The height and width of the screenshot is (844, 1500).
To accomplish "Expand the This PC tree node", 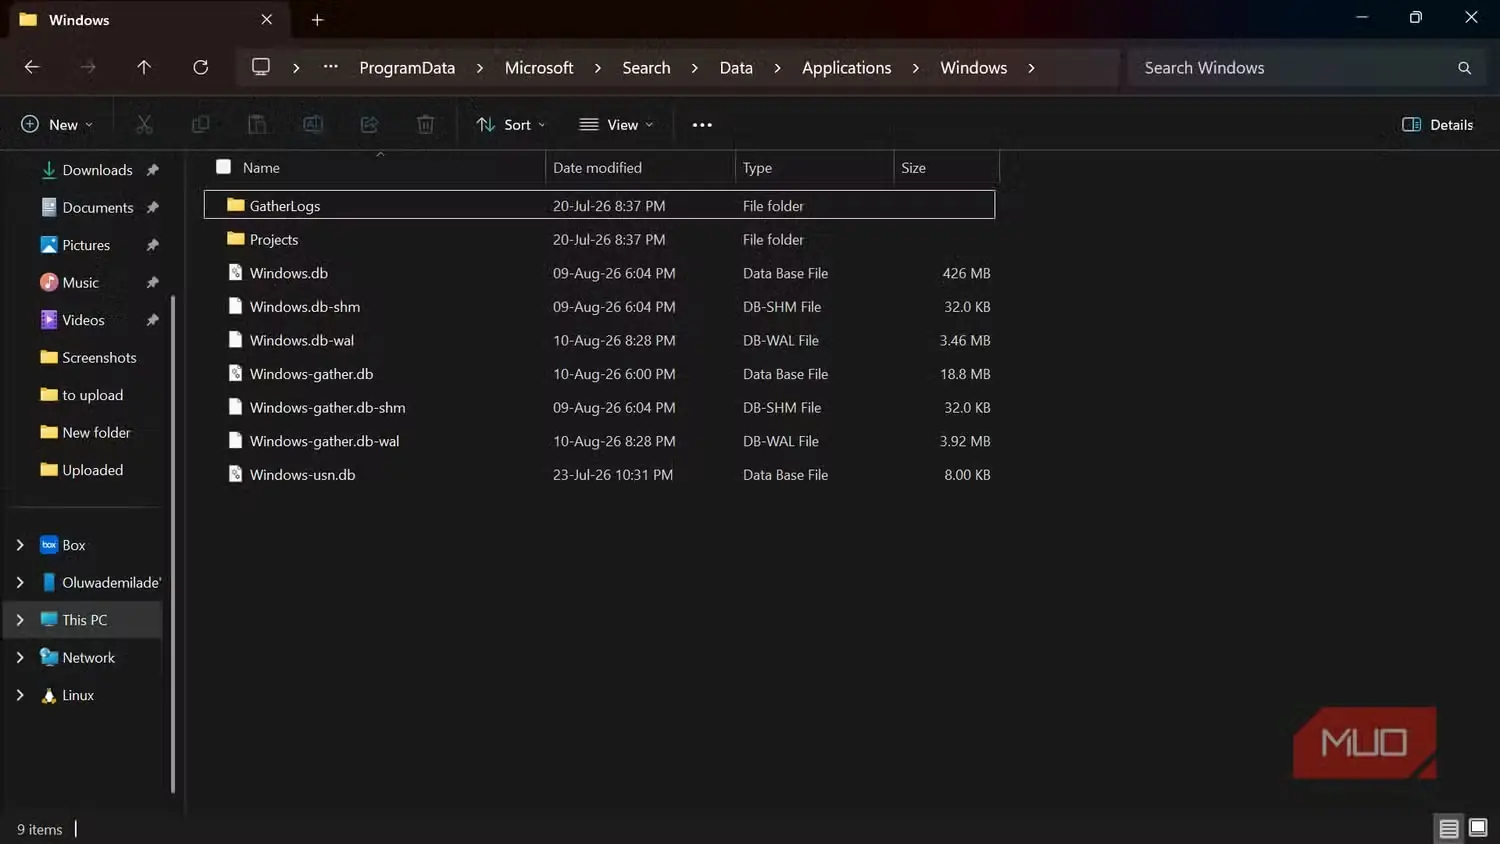I will tap(20, 620).
